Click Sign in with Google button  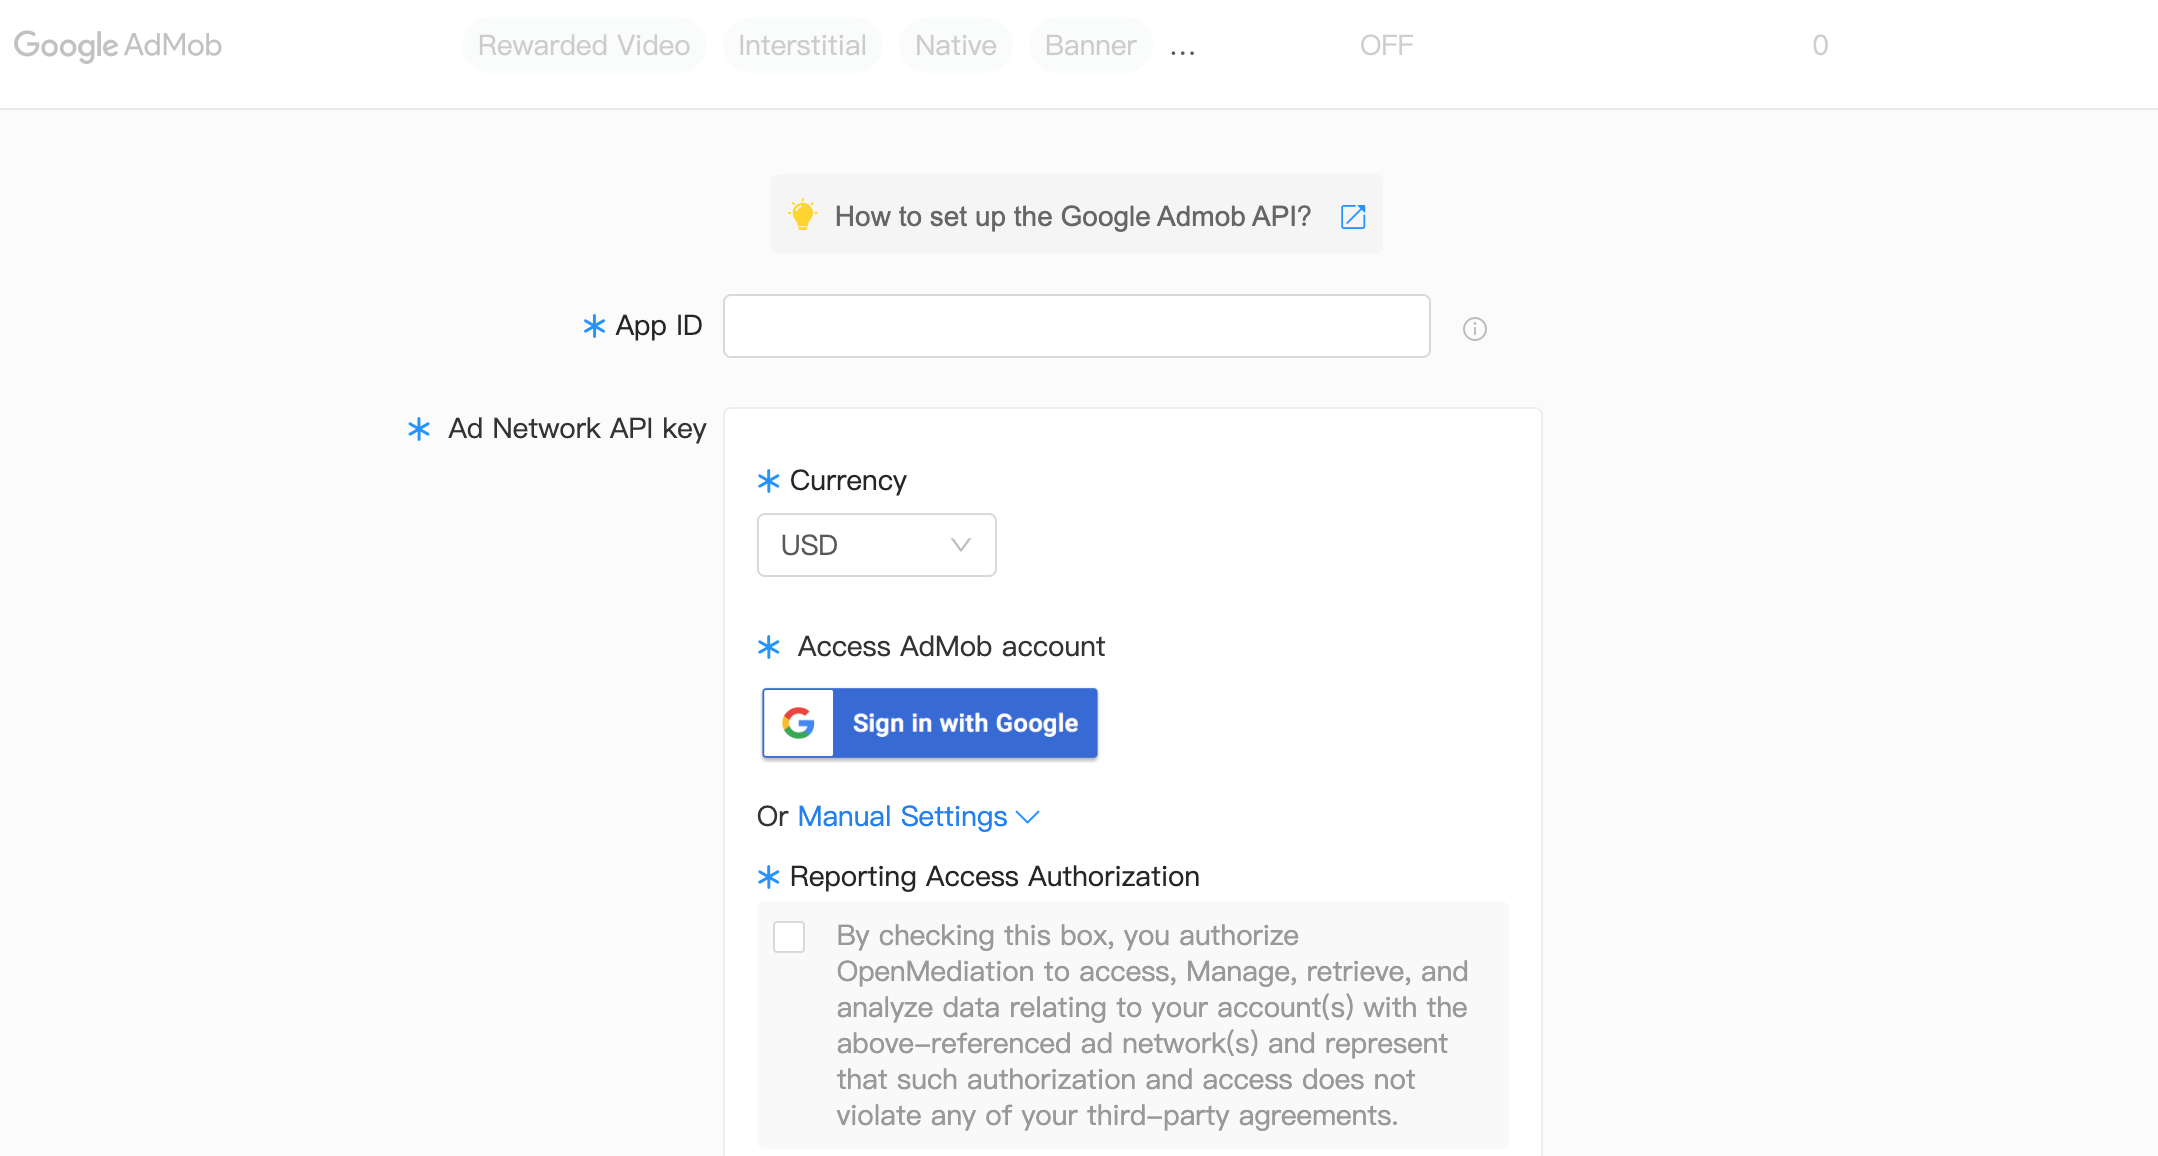click(930, 722)
